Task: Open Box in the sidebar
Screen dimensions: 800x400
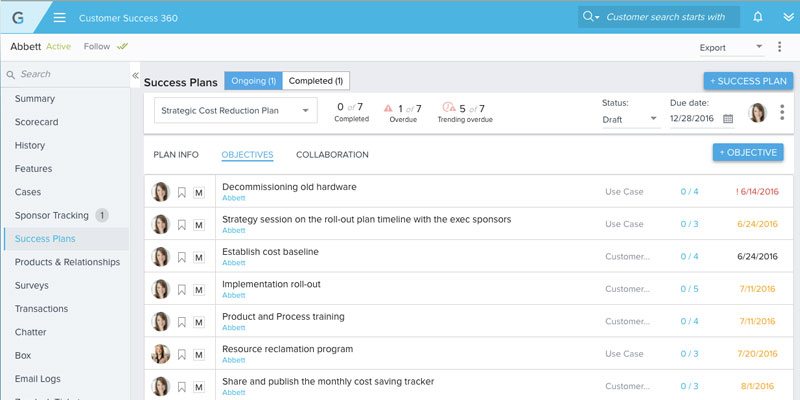Action: pos(23,356)
